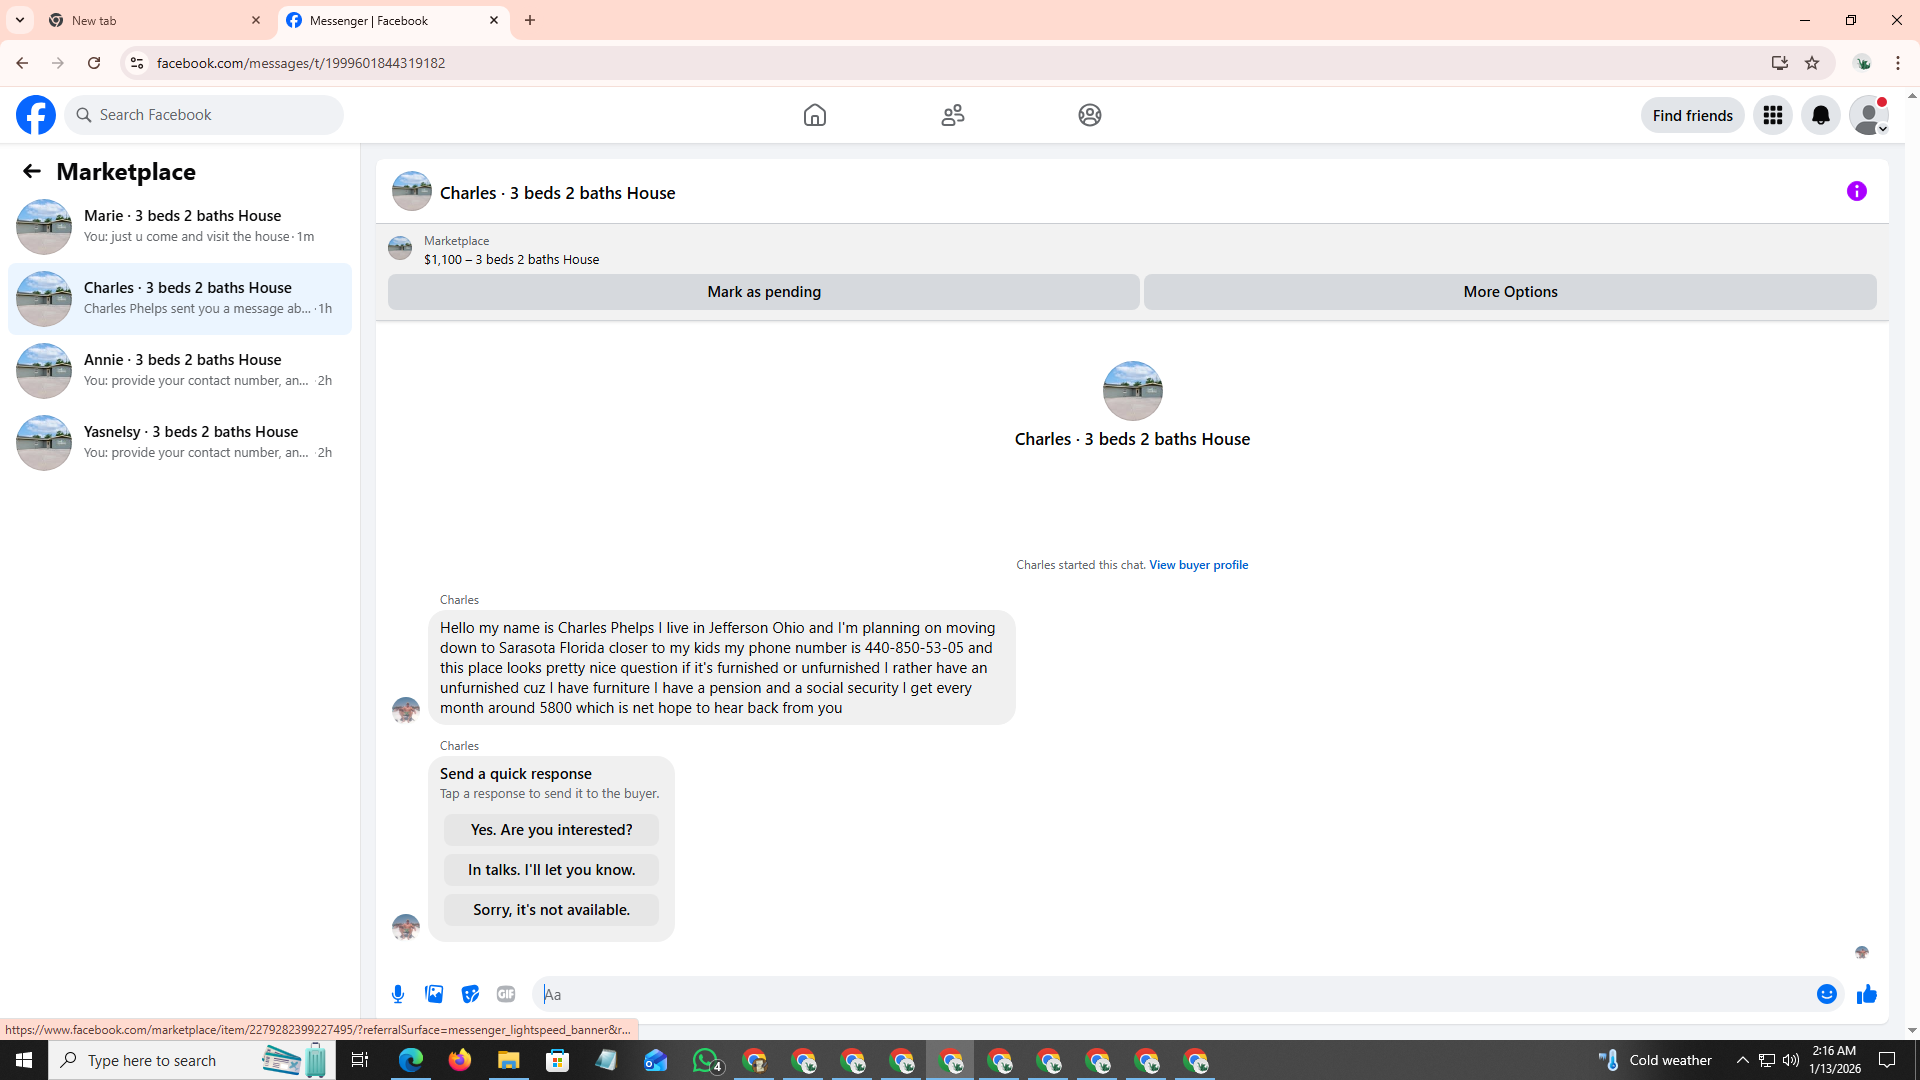Open Facebook notifications bell

coord(1820,115)
